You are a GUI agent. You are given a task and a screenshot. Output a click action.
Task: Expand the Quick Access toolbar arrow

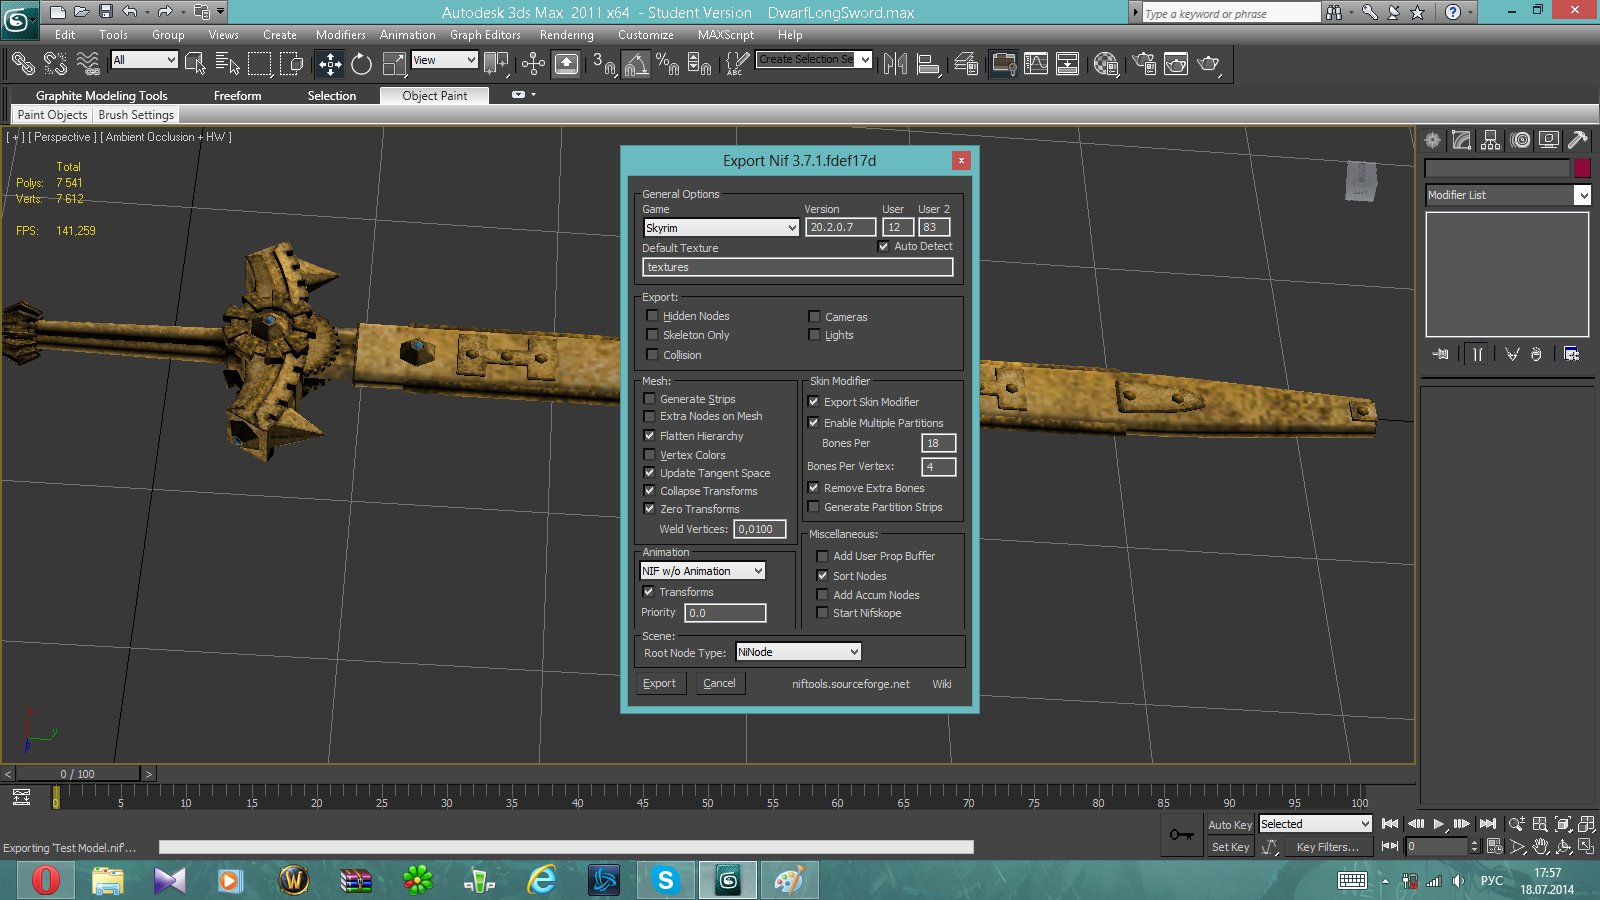221,12
